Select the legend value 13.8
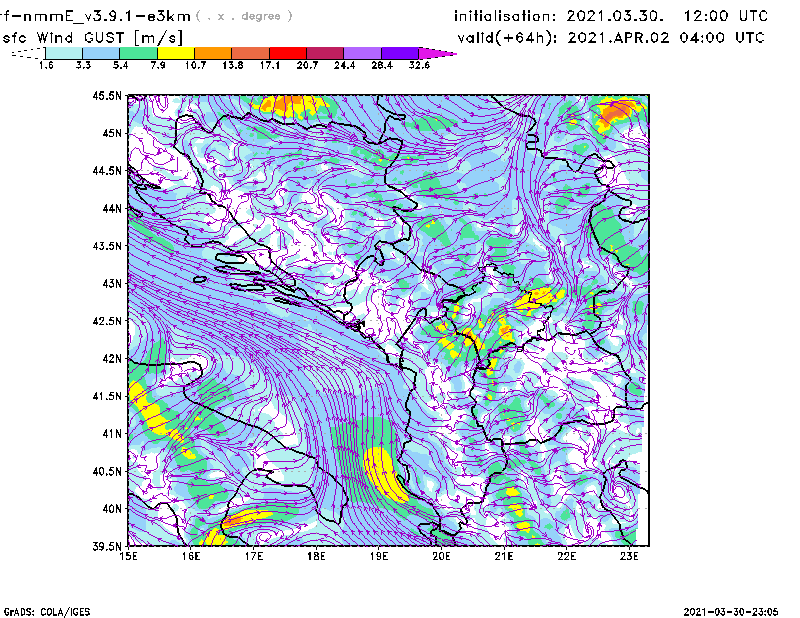800x618 pixels. pyautogui.click(x=233, y=65)
